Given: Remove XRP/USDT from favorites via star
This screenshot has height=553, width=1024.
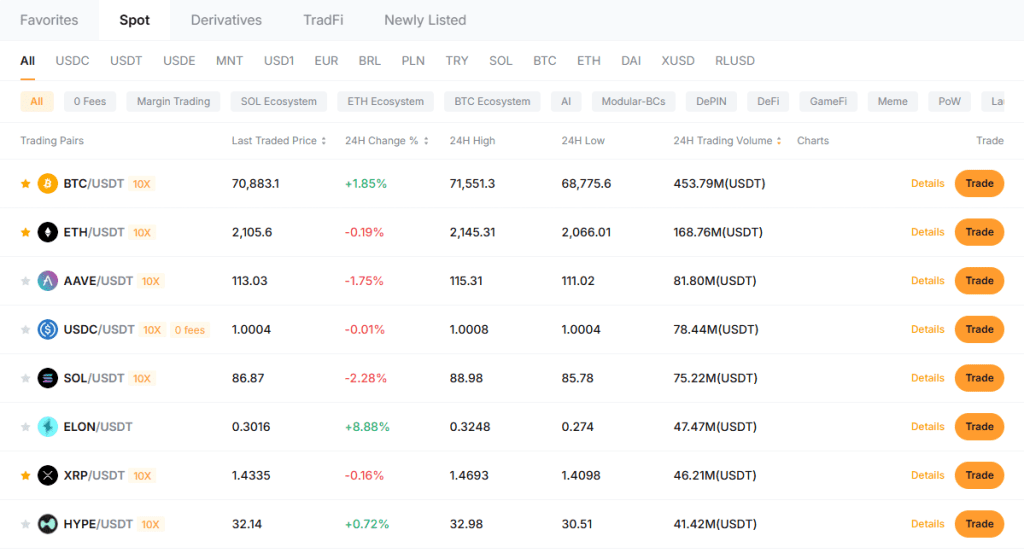Looking at the screenshot, I should [x=25, y=475].
